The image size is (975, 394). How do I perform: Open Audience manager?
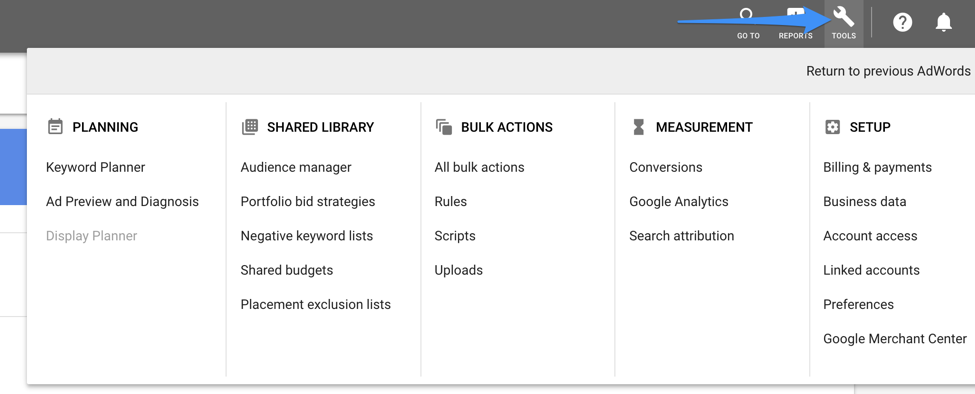(296, 167)
